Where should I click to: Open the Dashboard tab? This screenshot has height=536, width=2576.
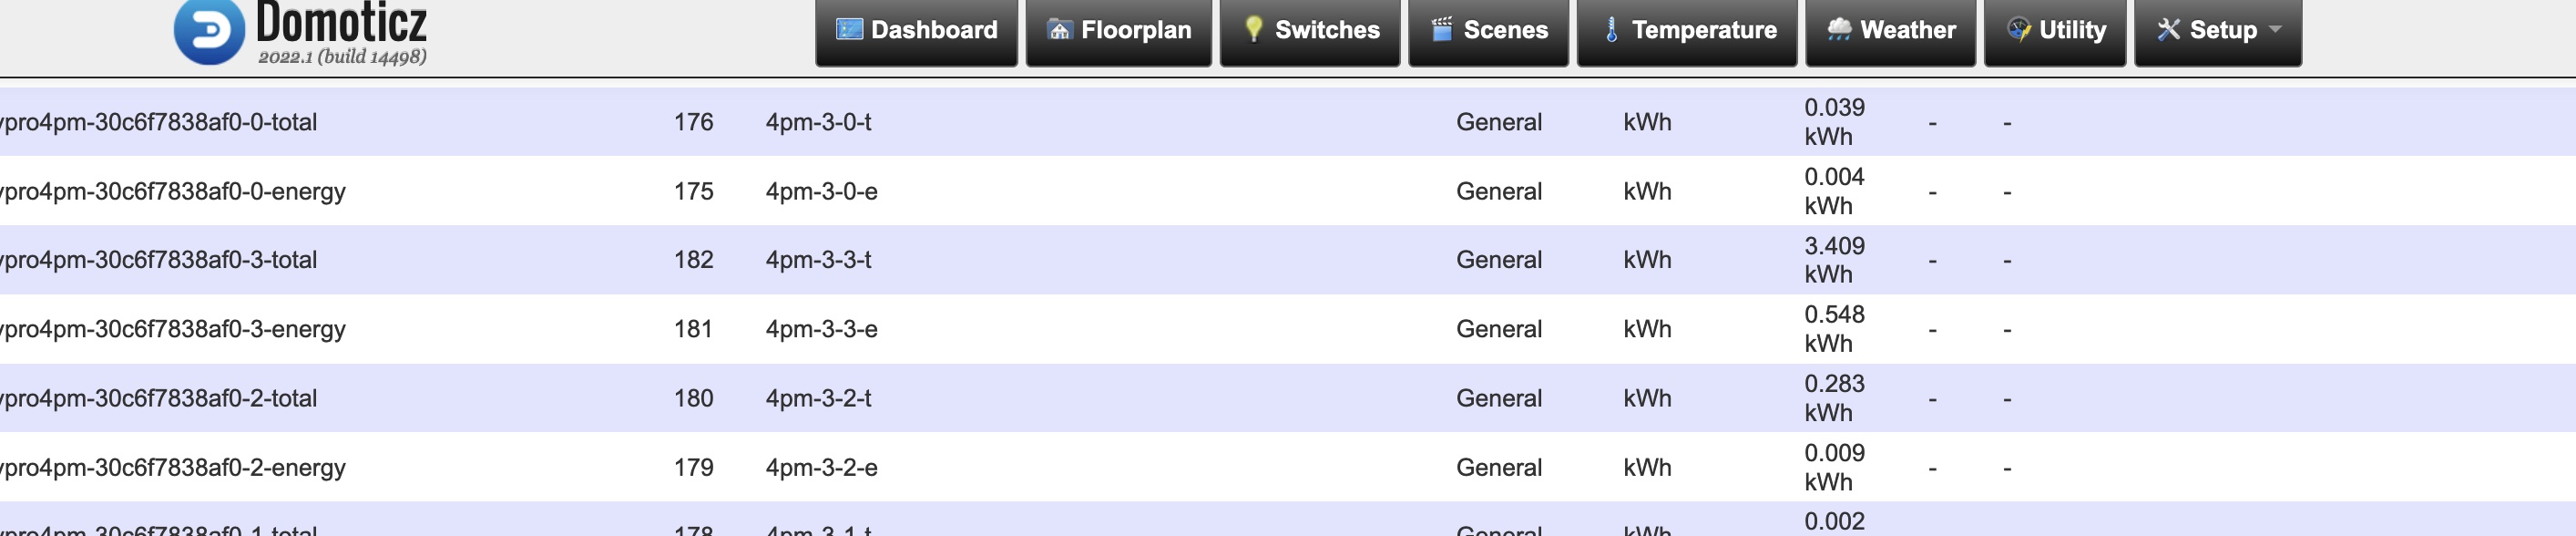[x=916, y=32]
